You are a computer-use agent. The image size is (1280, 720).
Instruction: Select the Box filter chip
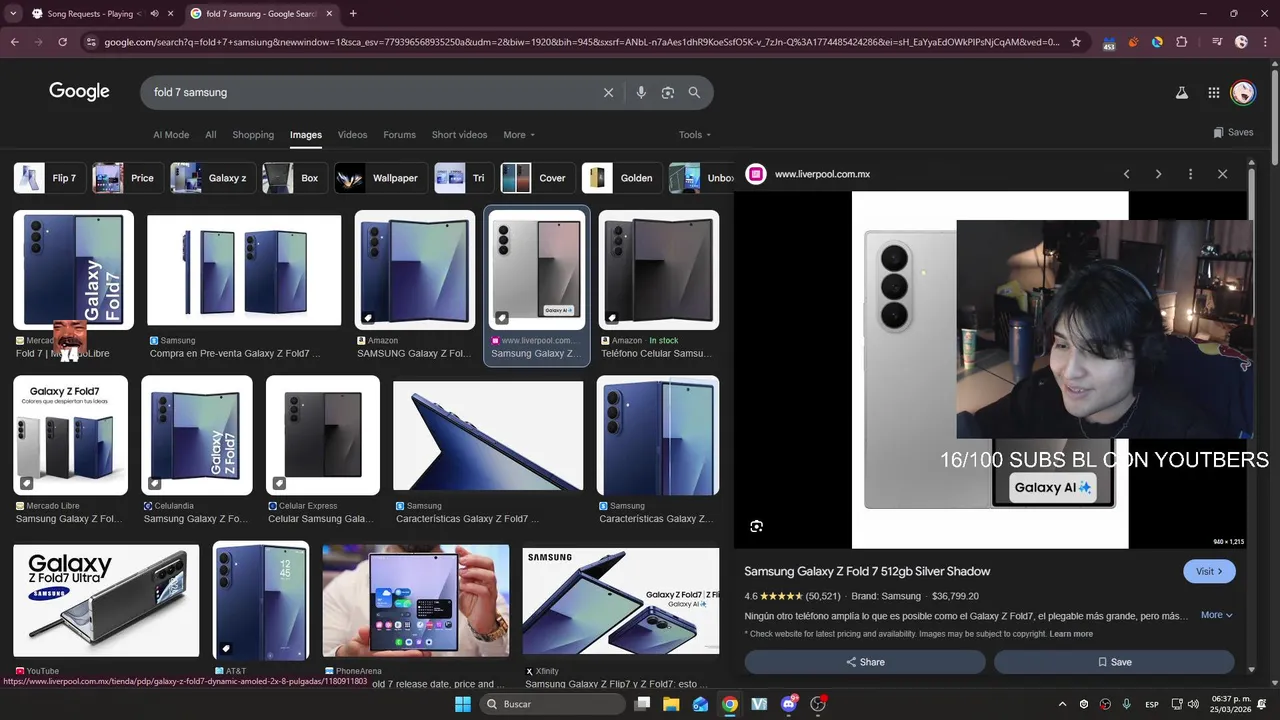[x=294, y=178]
